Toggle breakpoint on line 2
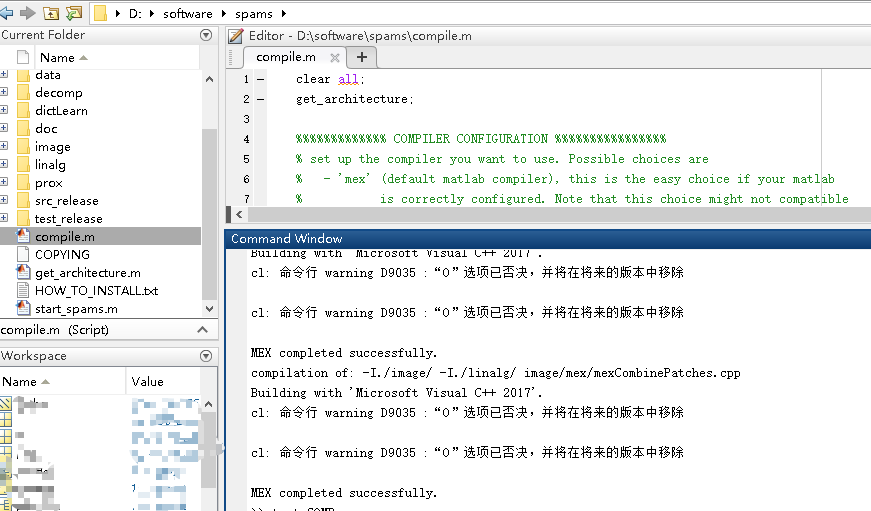Viewport: 871px width, 511px height. click(x=260, y=99)
